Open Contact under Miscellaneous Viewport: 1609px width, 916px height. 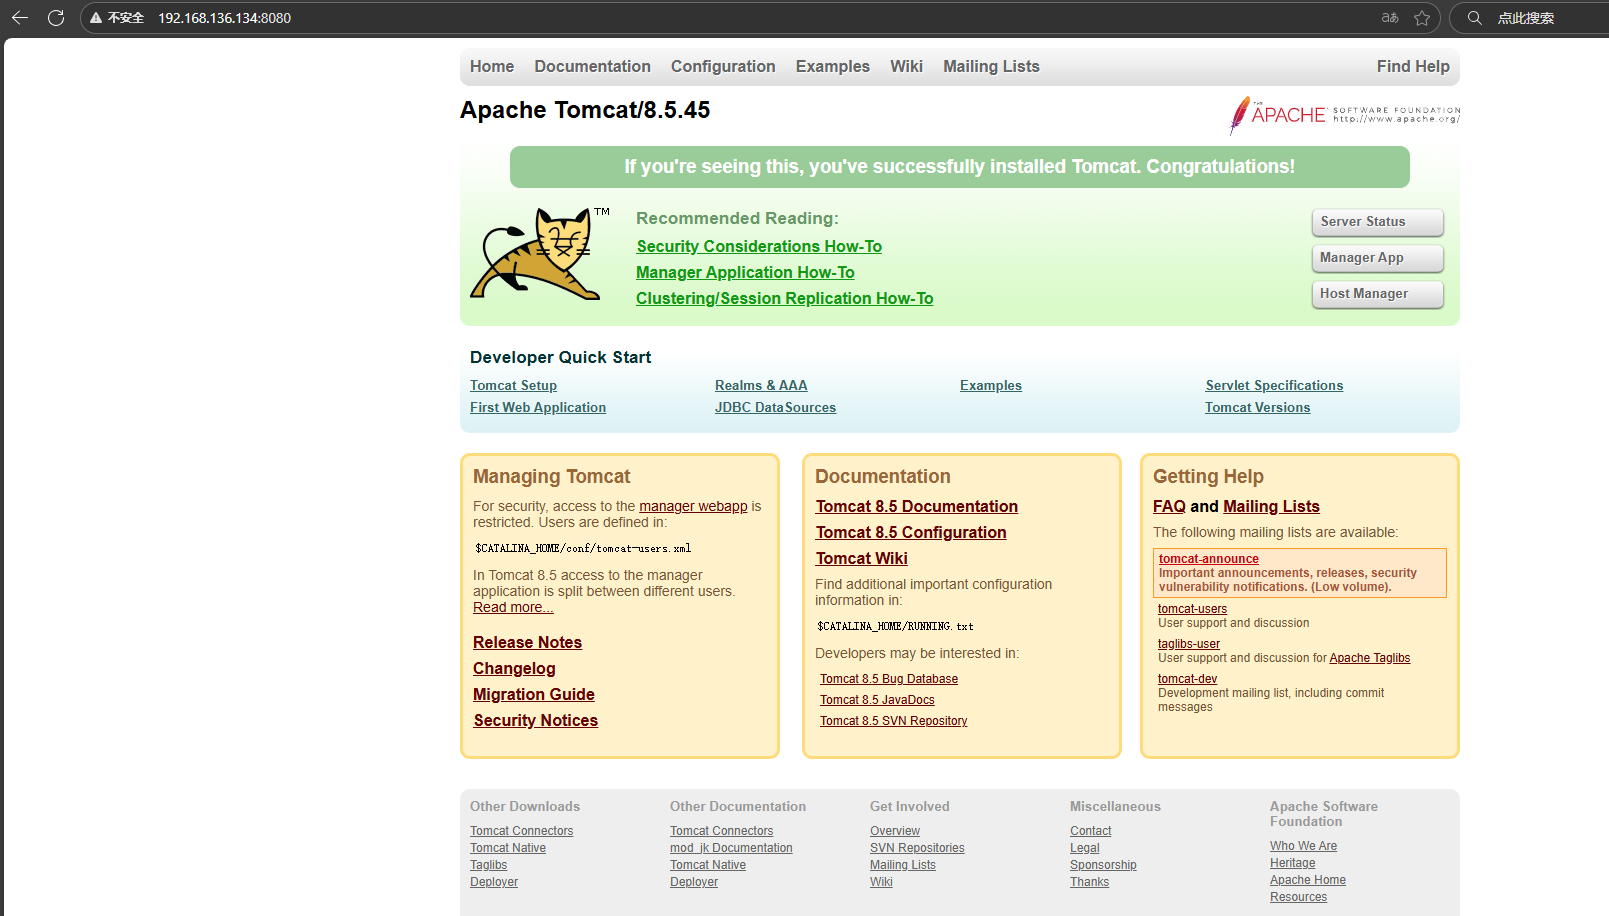1090,831
